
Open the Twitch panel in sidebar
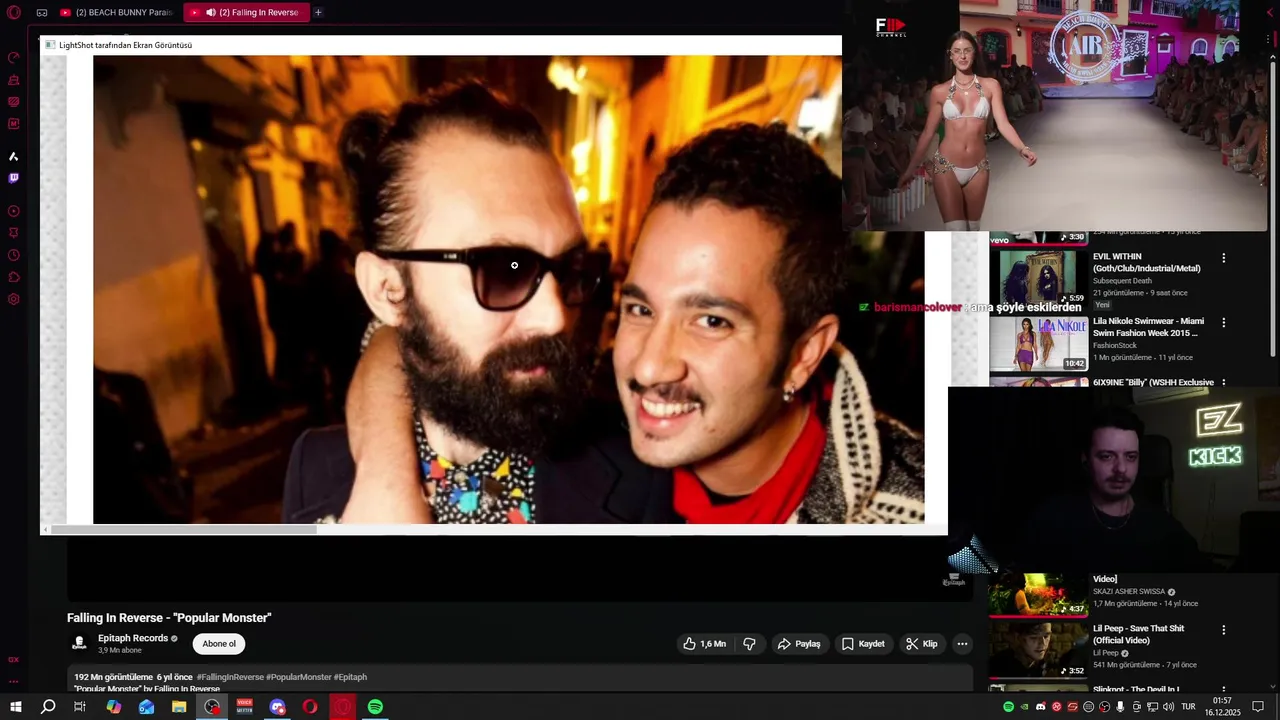[x=14, y=178]
